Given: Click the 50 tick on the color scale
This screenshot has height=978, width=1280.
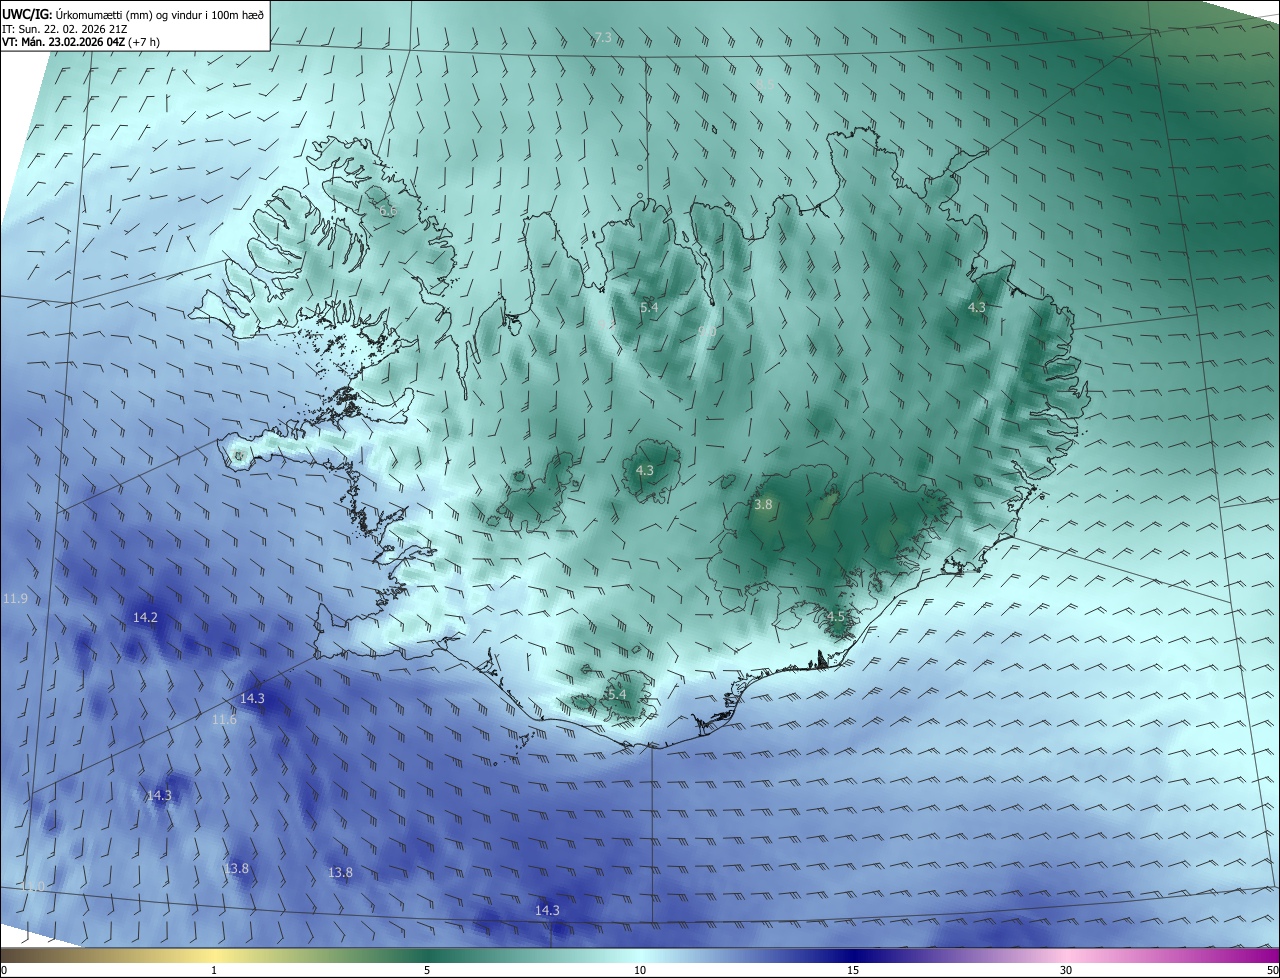Looking at the screenshot, I should [1272, 970].
